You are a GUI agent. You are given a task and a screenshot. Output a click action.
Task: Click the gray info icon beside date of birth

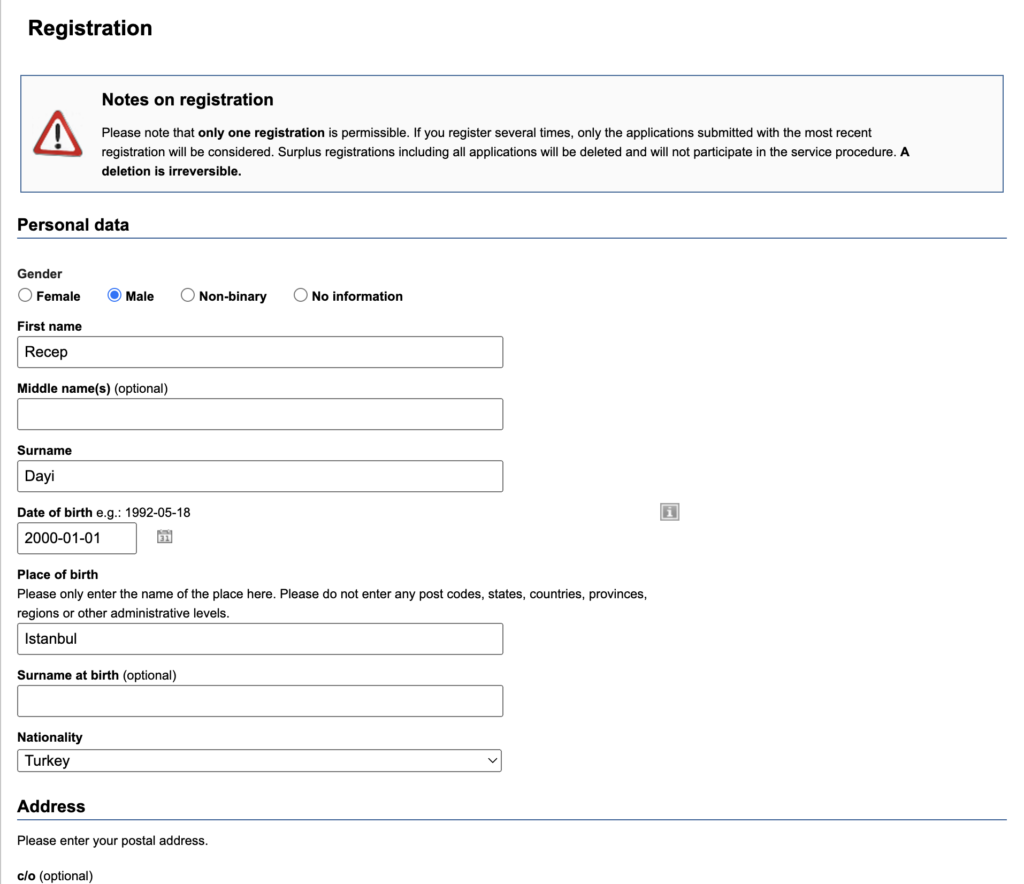pyautogui.click(x=669, y=512)
